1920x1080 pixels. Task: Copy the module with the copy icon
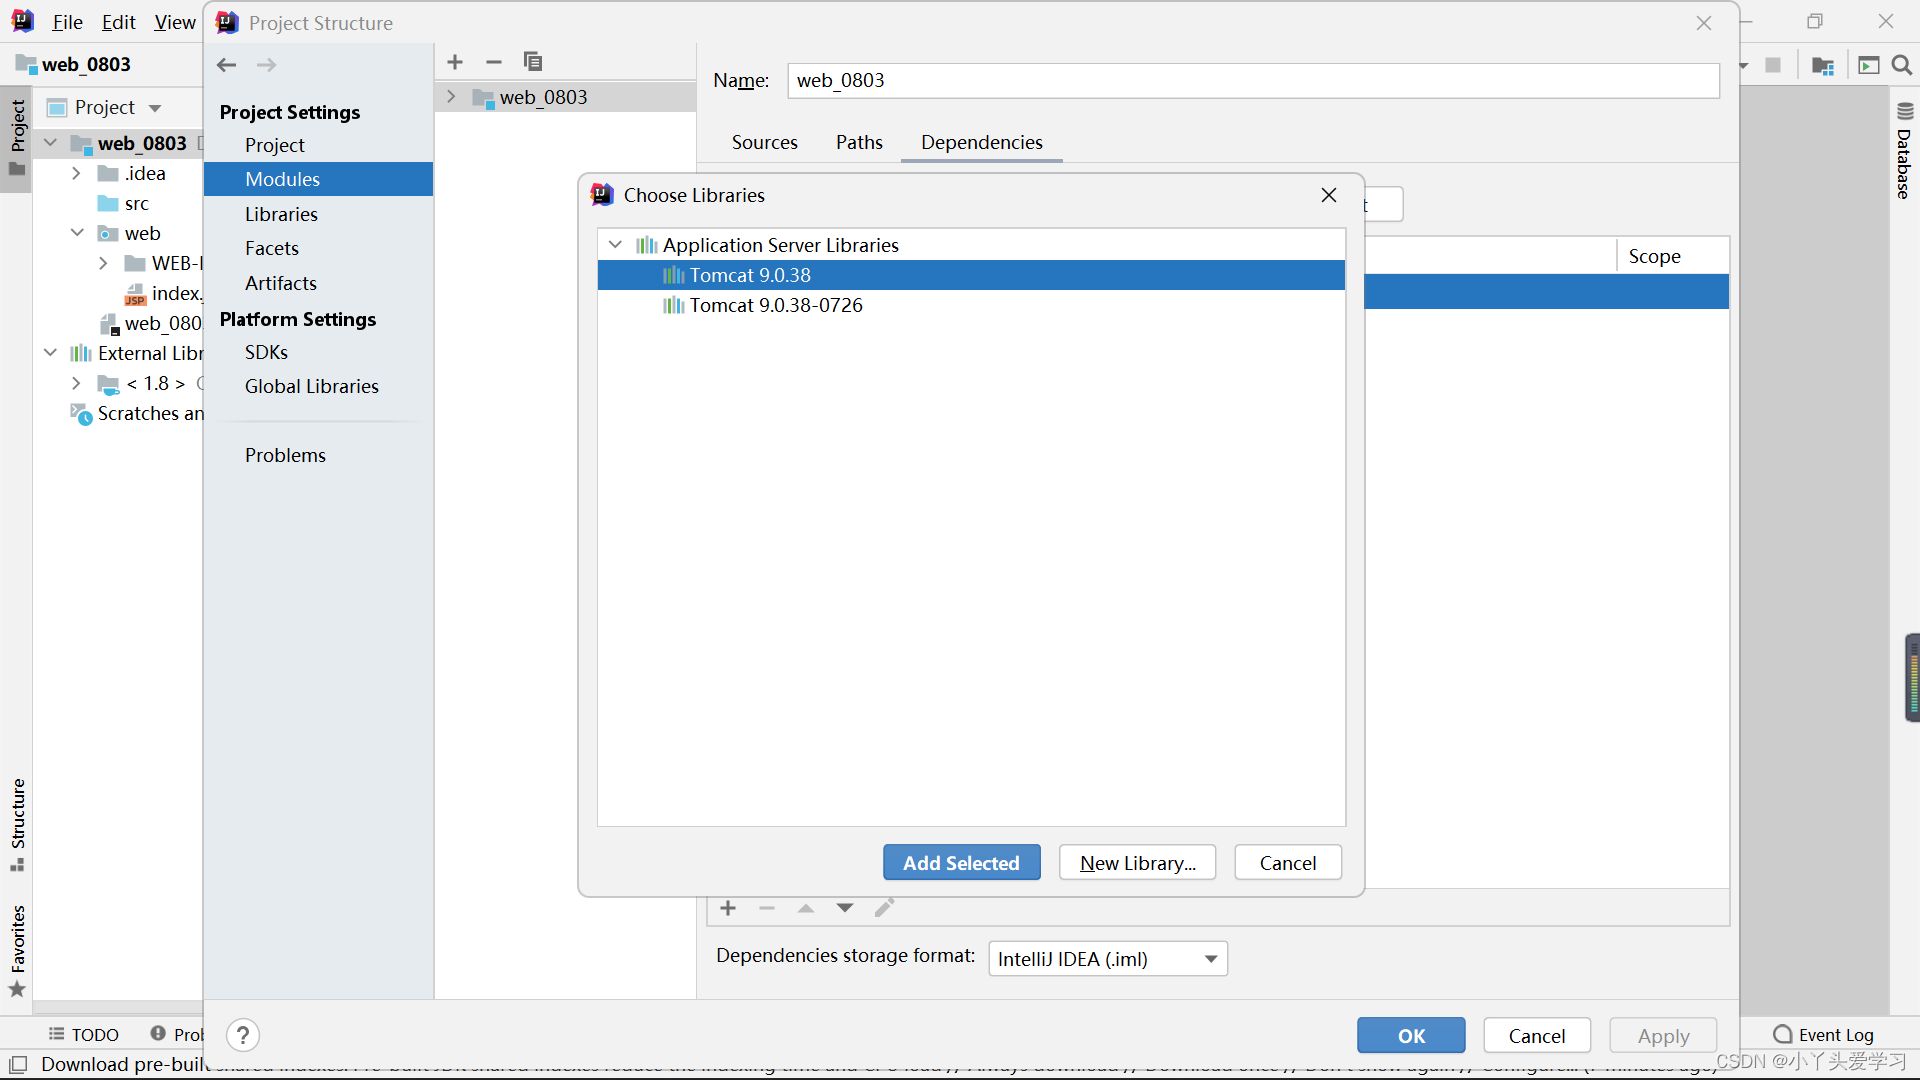[533, 62]
